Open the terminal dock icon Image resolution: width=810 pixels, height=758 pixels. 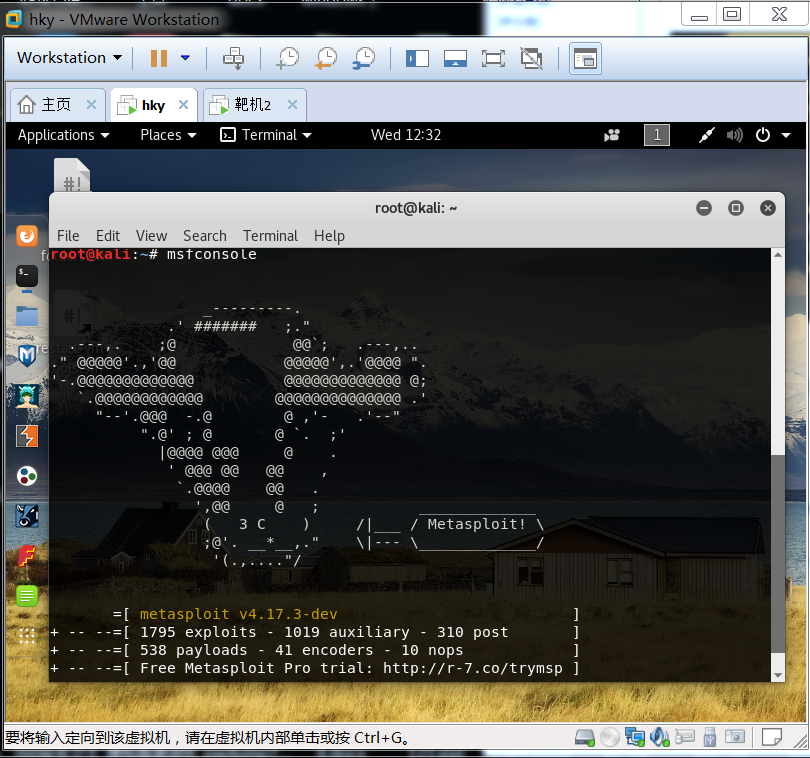pyautogui.click(x=27, y=276)
